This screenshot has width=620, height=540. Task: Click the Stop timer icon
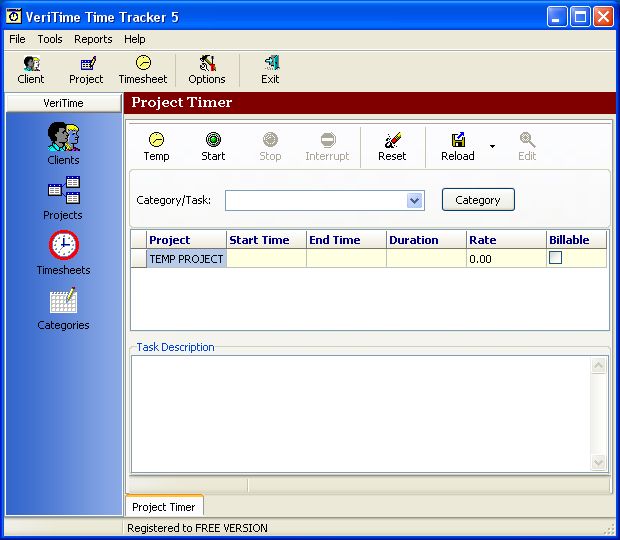click(x=270, y=147)
